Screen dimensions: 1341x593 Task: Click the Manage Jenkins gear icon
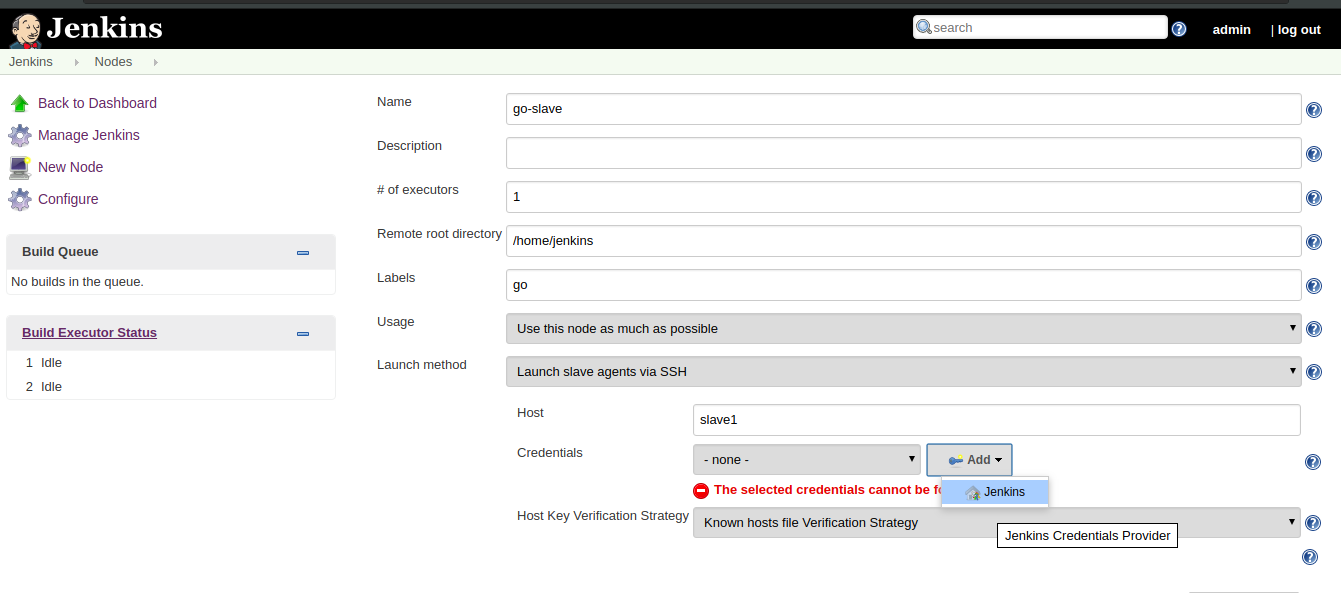(x=20, y=135)
